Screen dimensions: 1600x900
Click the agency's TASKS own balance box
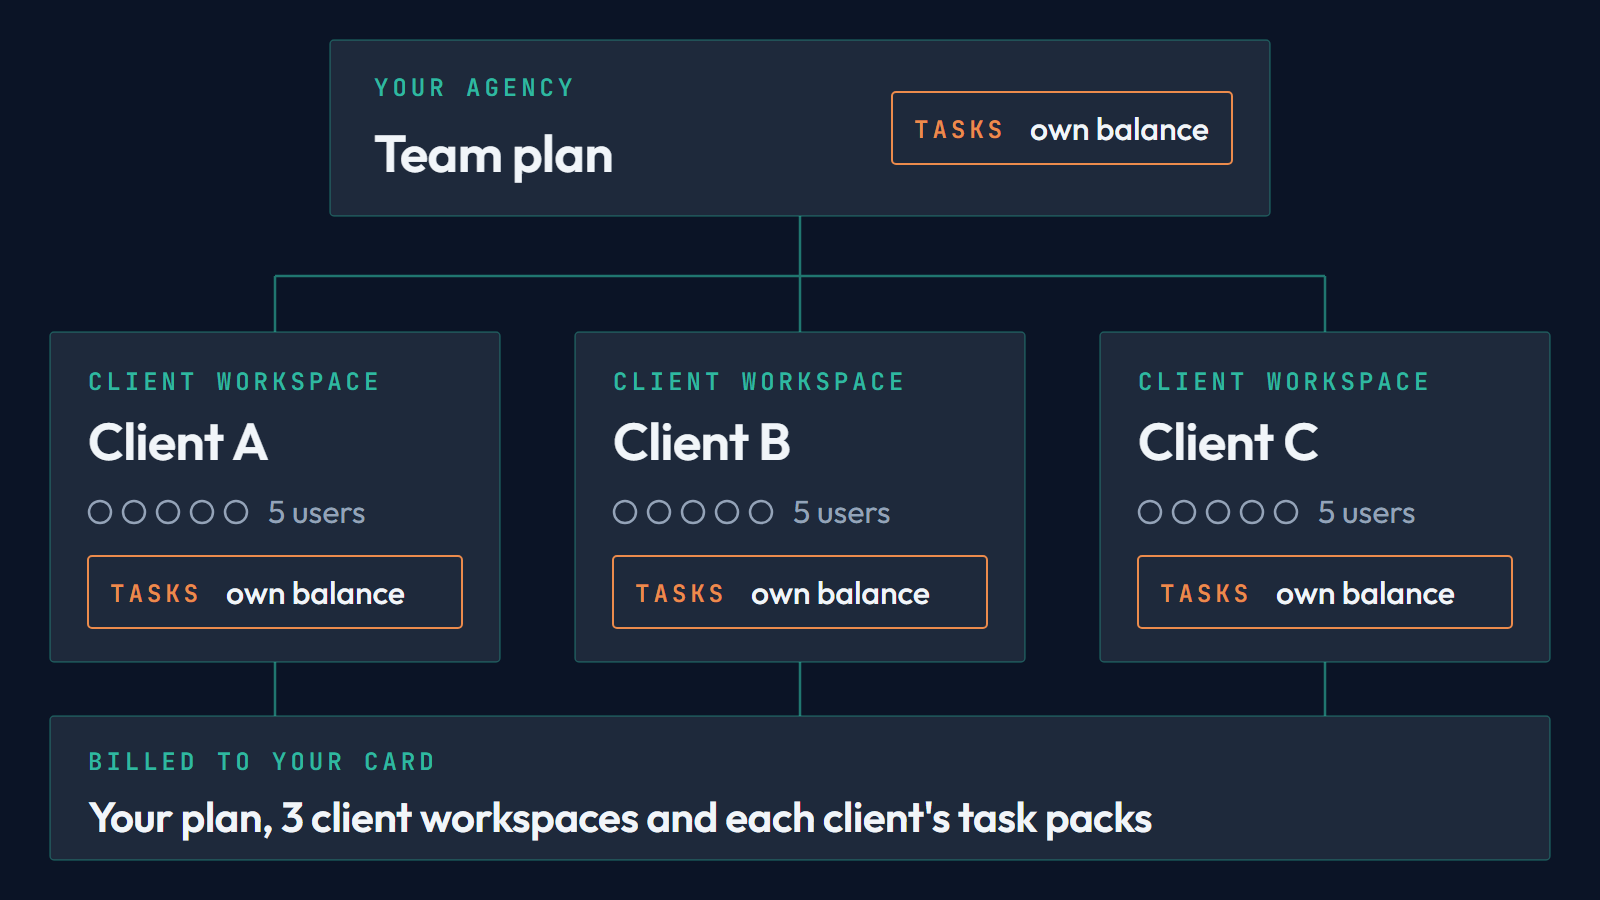pyautogui.click(x=1062, y=128)
